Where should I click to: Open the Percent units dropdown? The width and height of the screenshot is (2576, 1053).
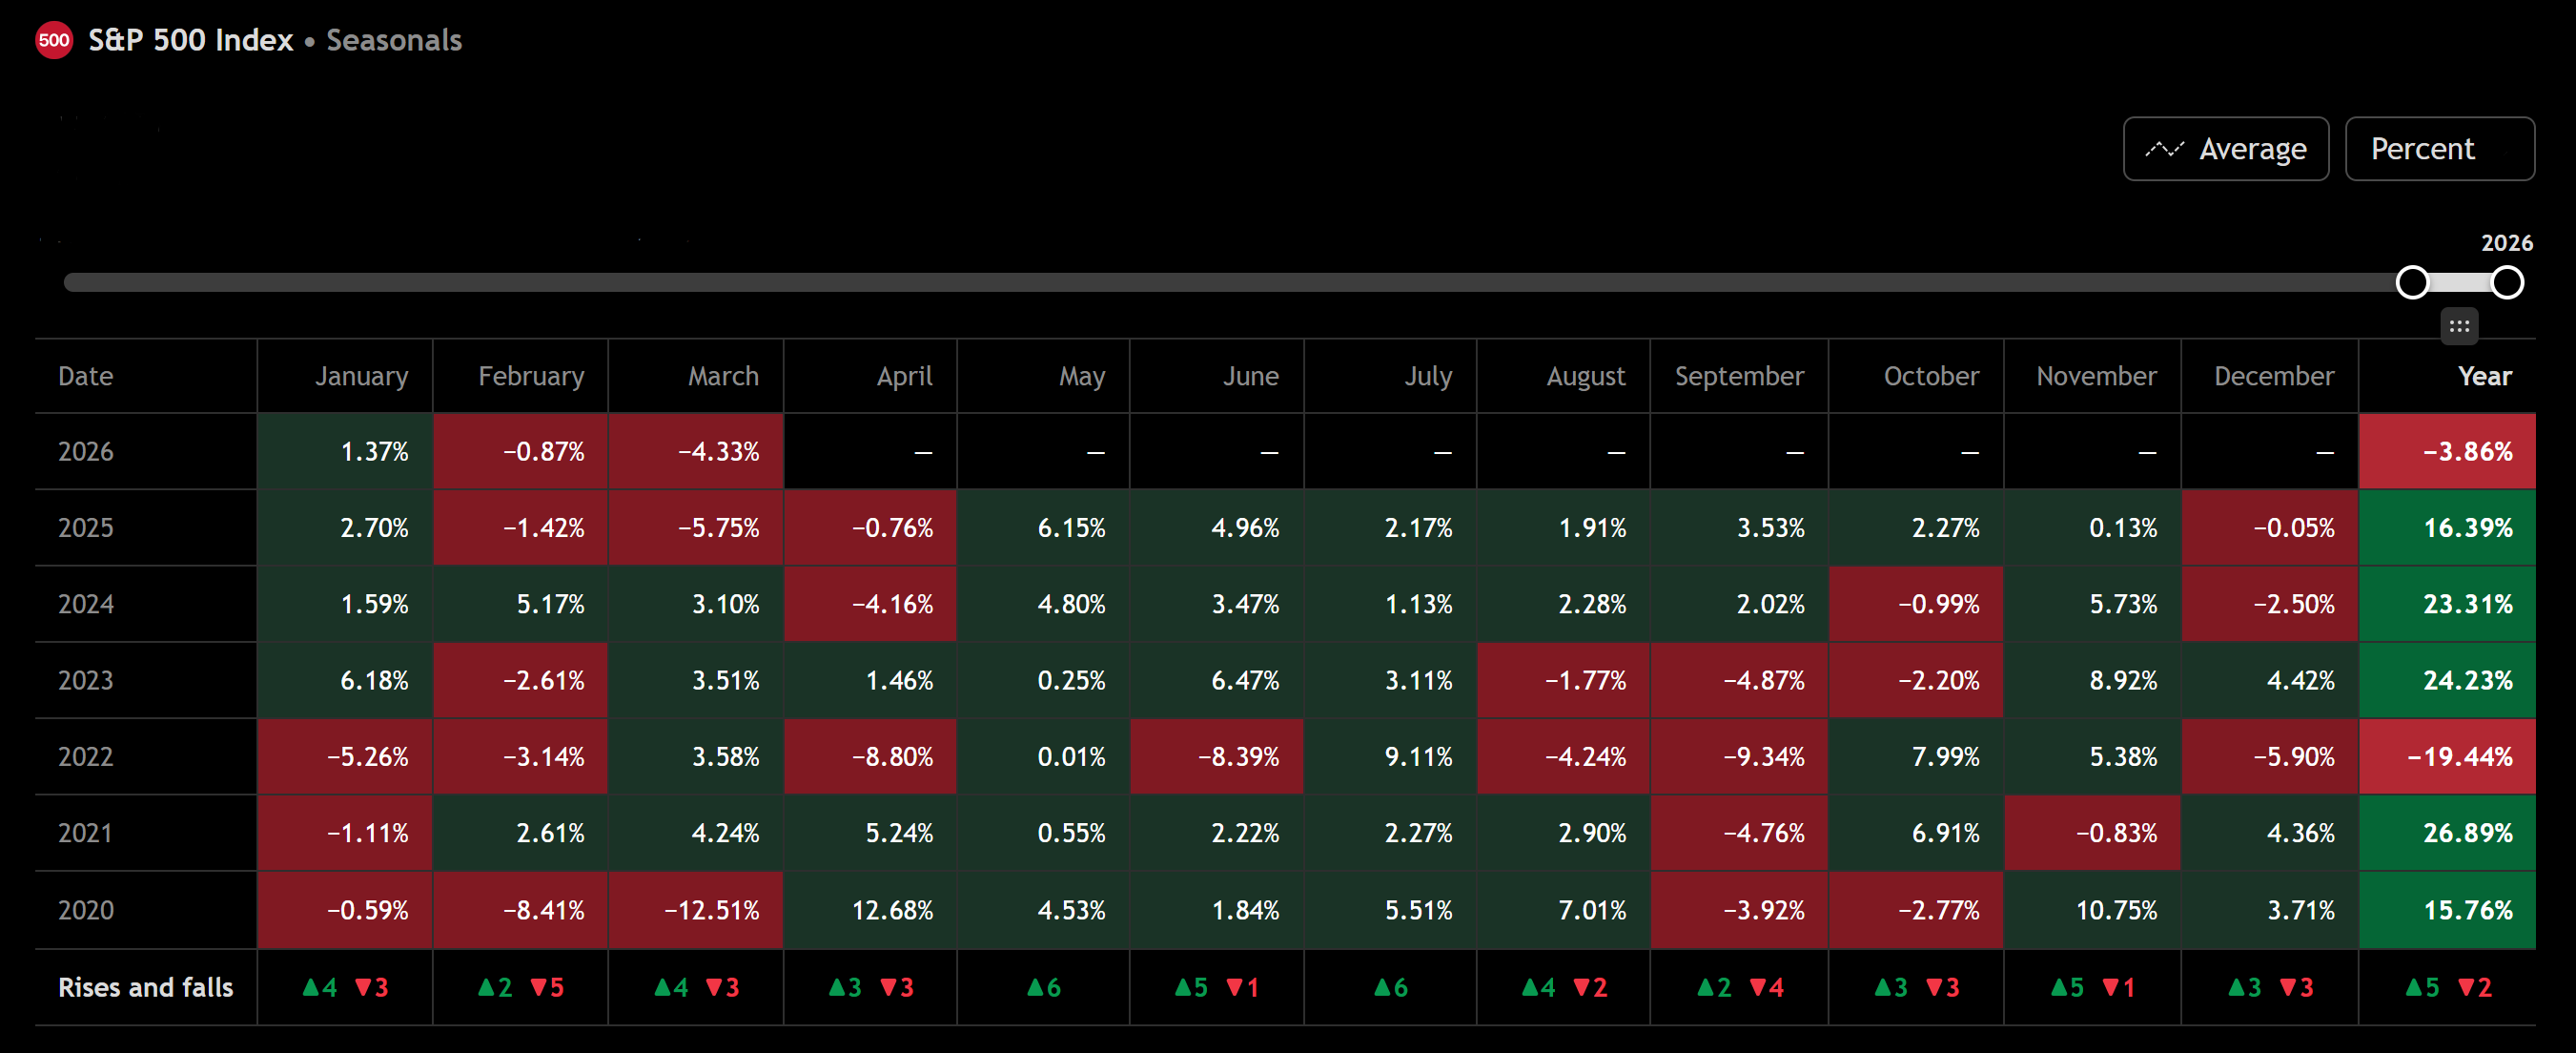(x=2438, y=149)
